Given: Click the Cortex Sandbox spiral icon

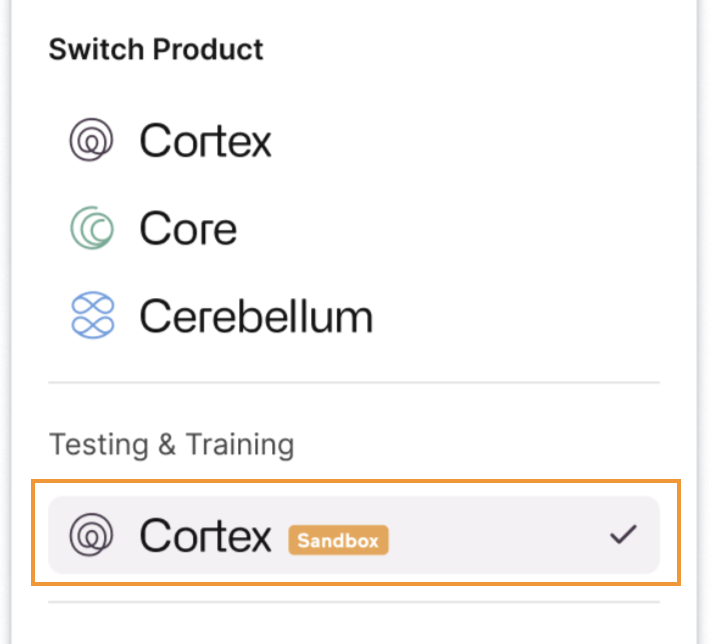Looking at the screenshot, I should click(x=91, y=535).
